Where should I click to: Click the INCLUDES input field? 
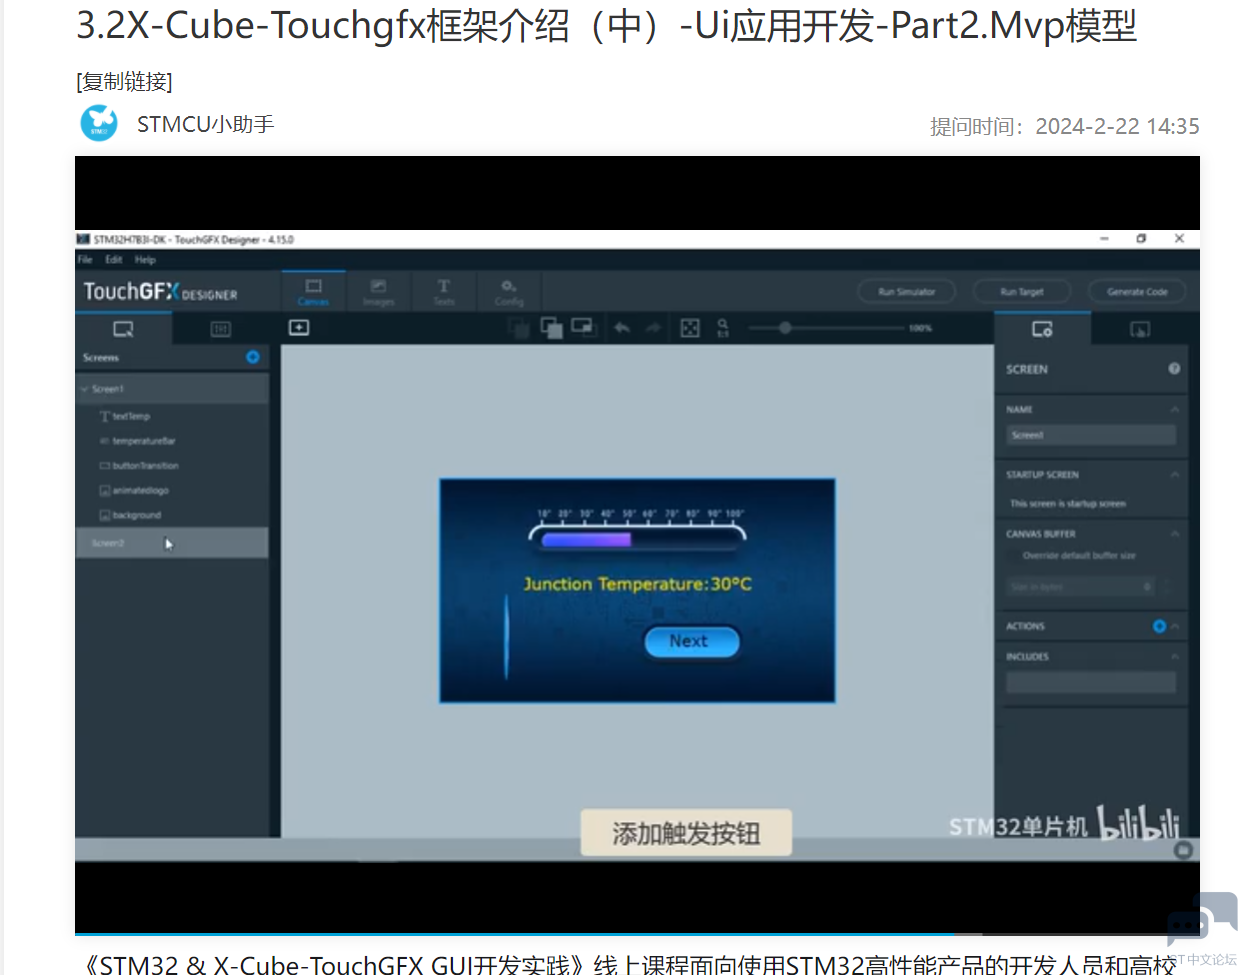1091,682
